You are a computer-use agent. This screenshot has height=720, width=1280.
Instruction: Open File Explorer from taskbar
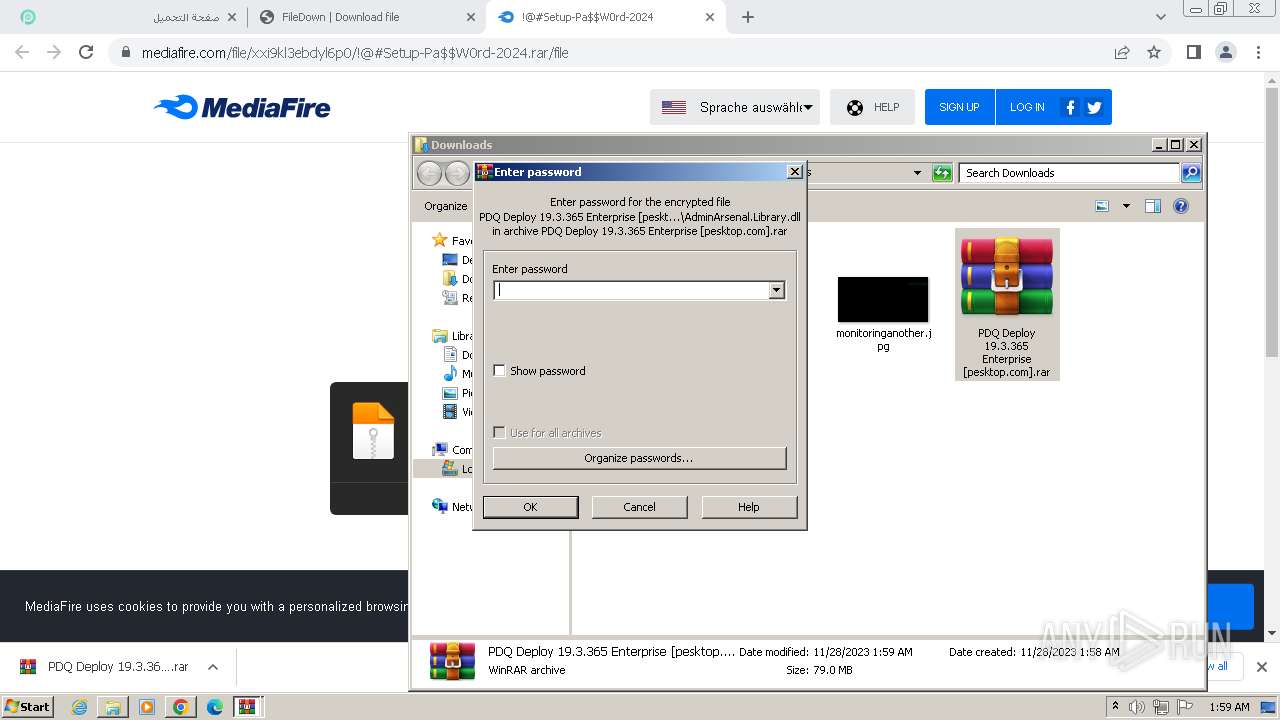[x=113, y=707]
